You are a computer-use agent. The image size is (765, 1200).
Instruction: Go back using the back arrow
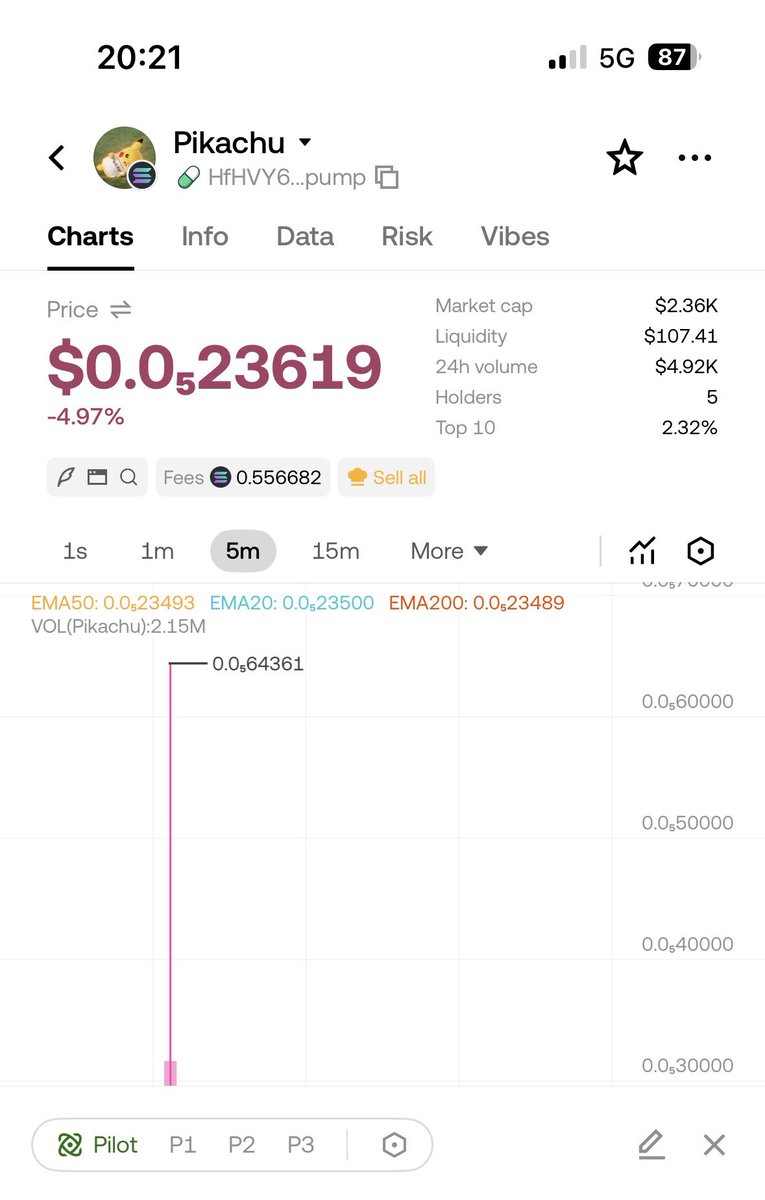click(x=57, y=158)
